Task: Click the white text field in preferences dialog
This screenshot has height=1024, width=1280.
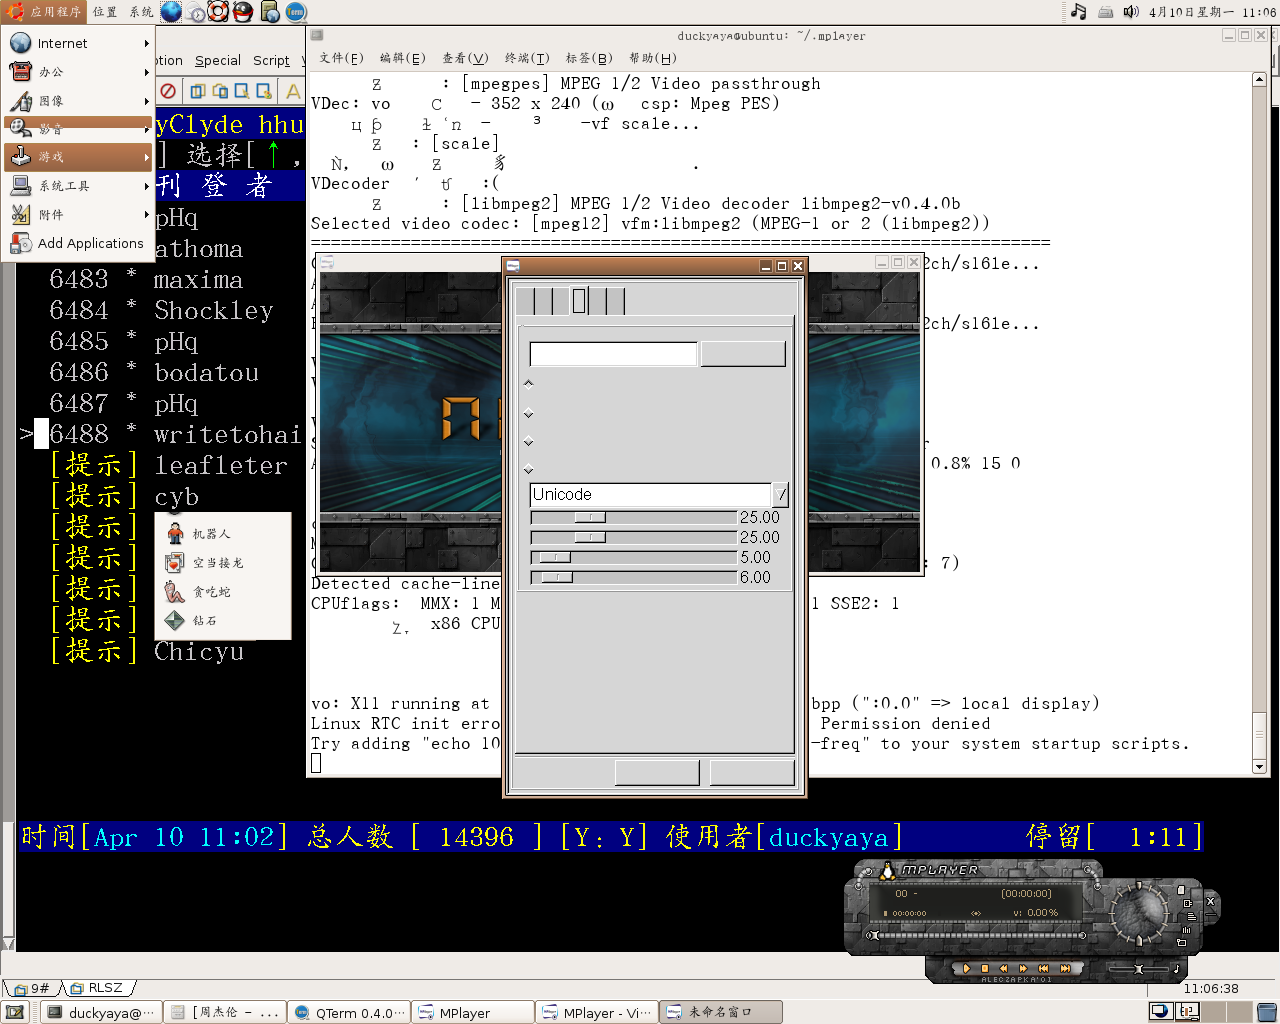Action: pyautogui.click(x=613, y=354)
